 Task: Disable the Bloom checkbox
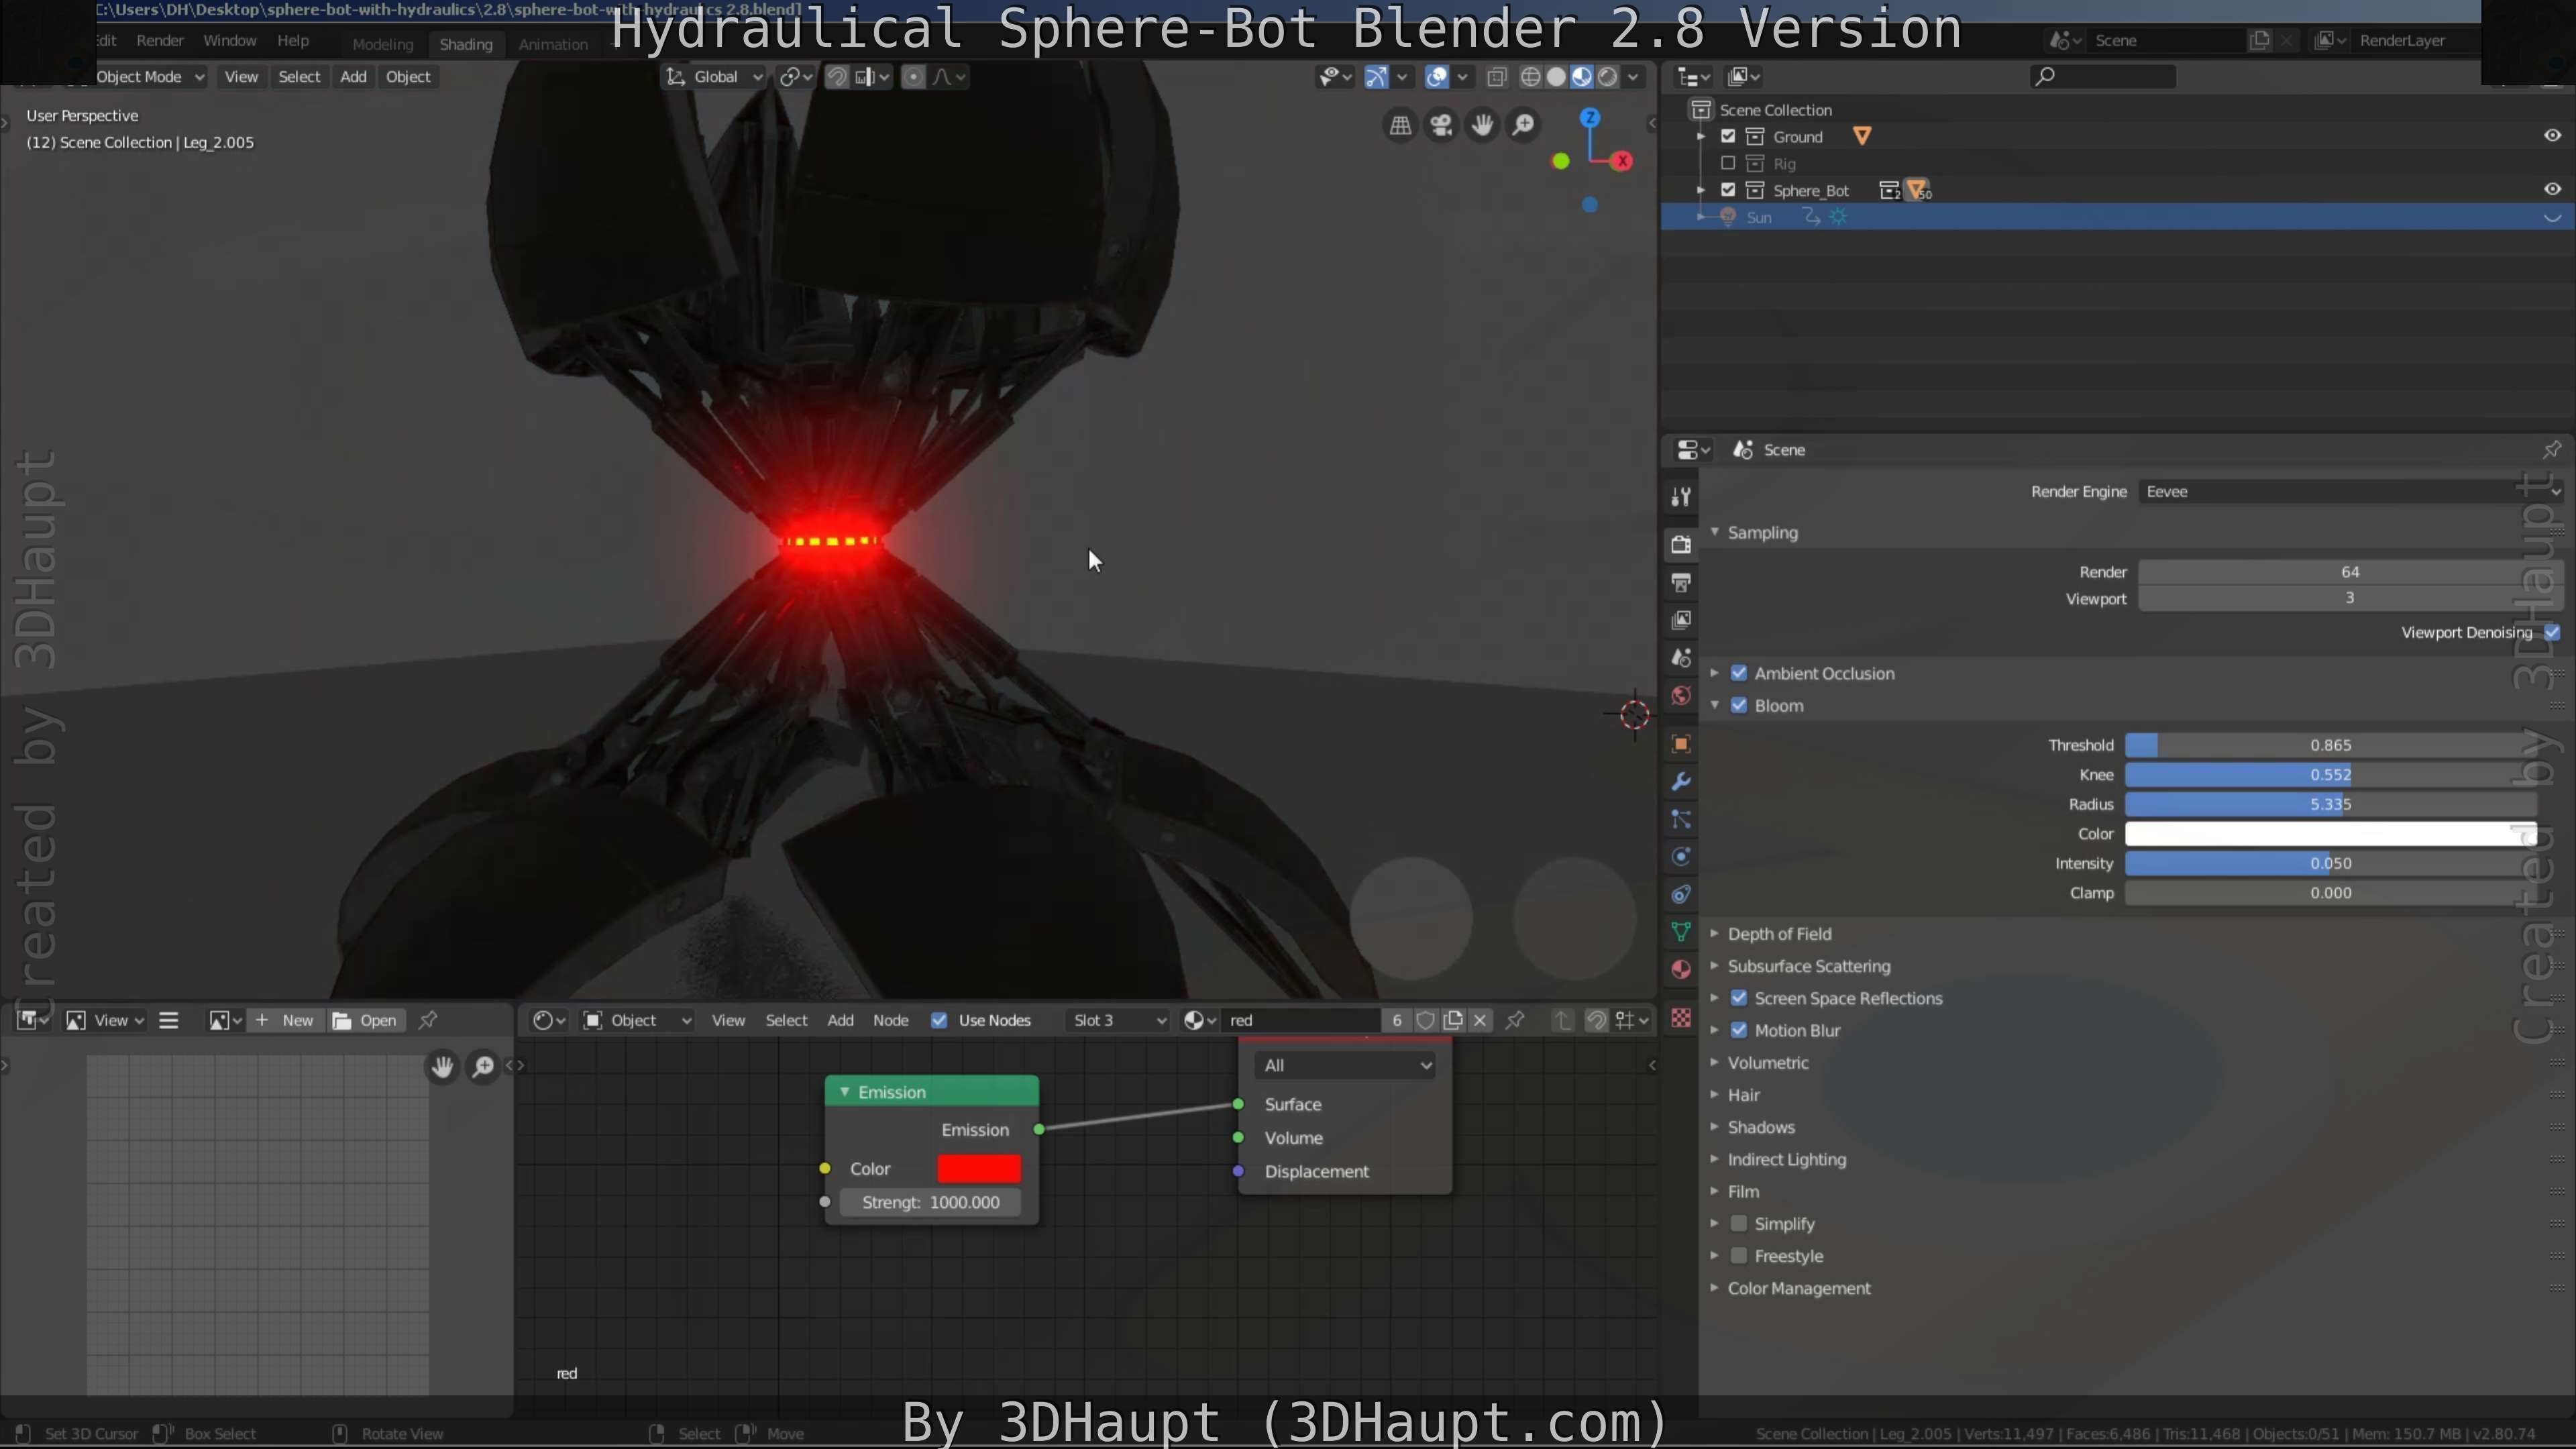tap(1739, 705)
